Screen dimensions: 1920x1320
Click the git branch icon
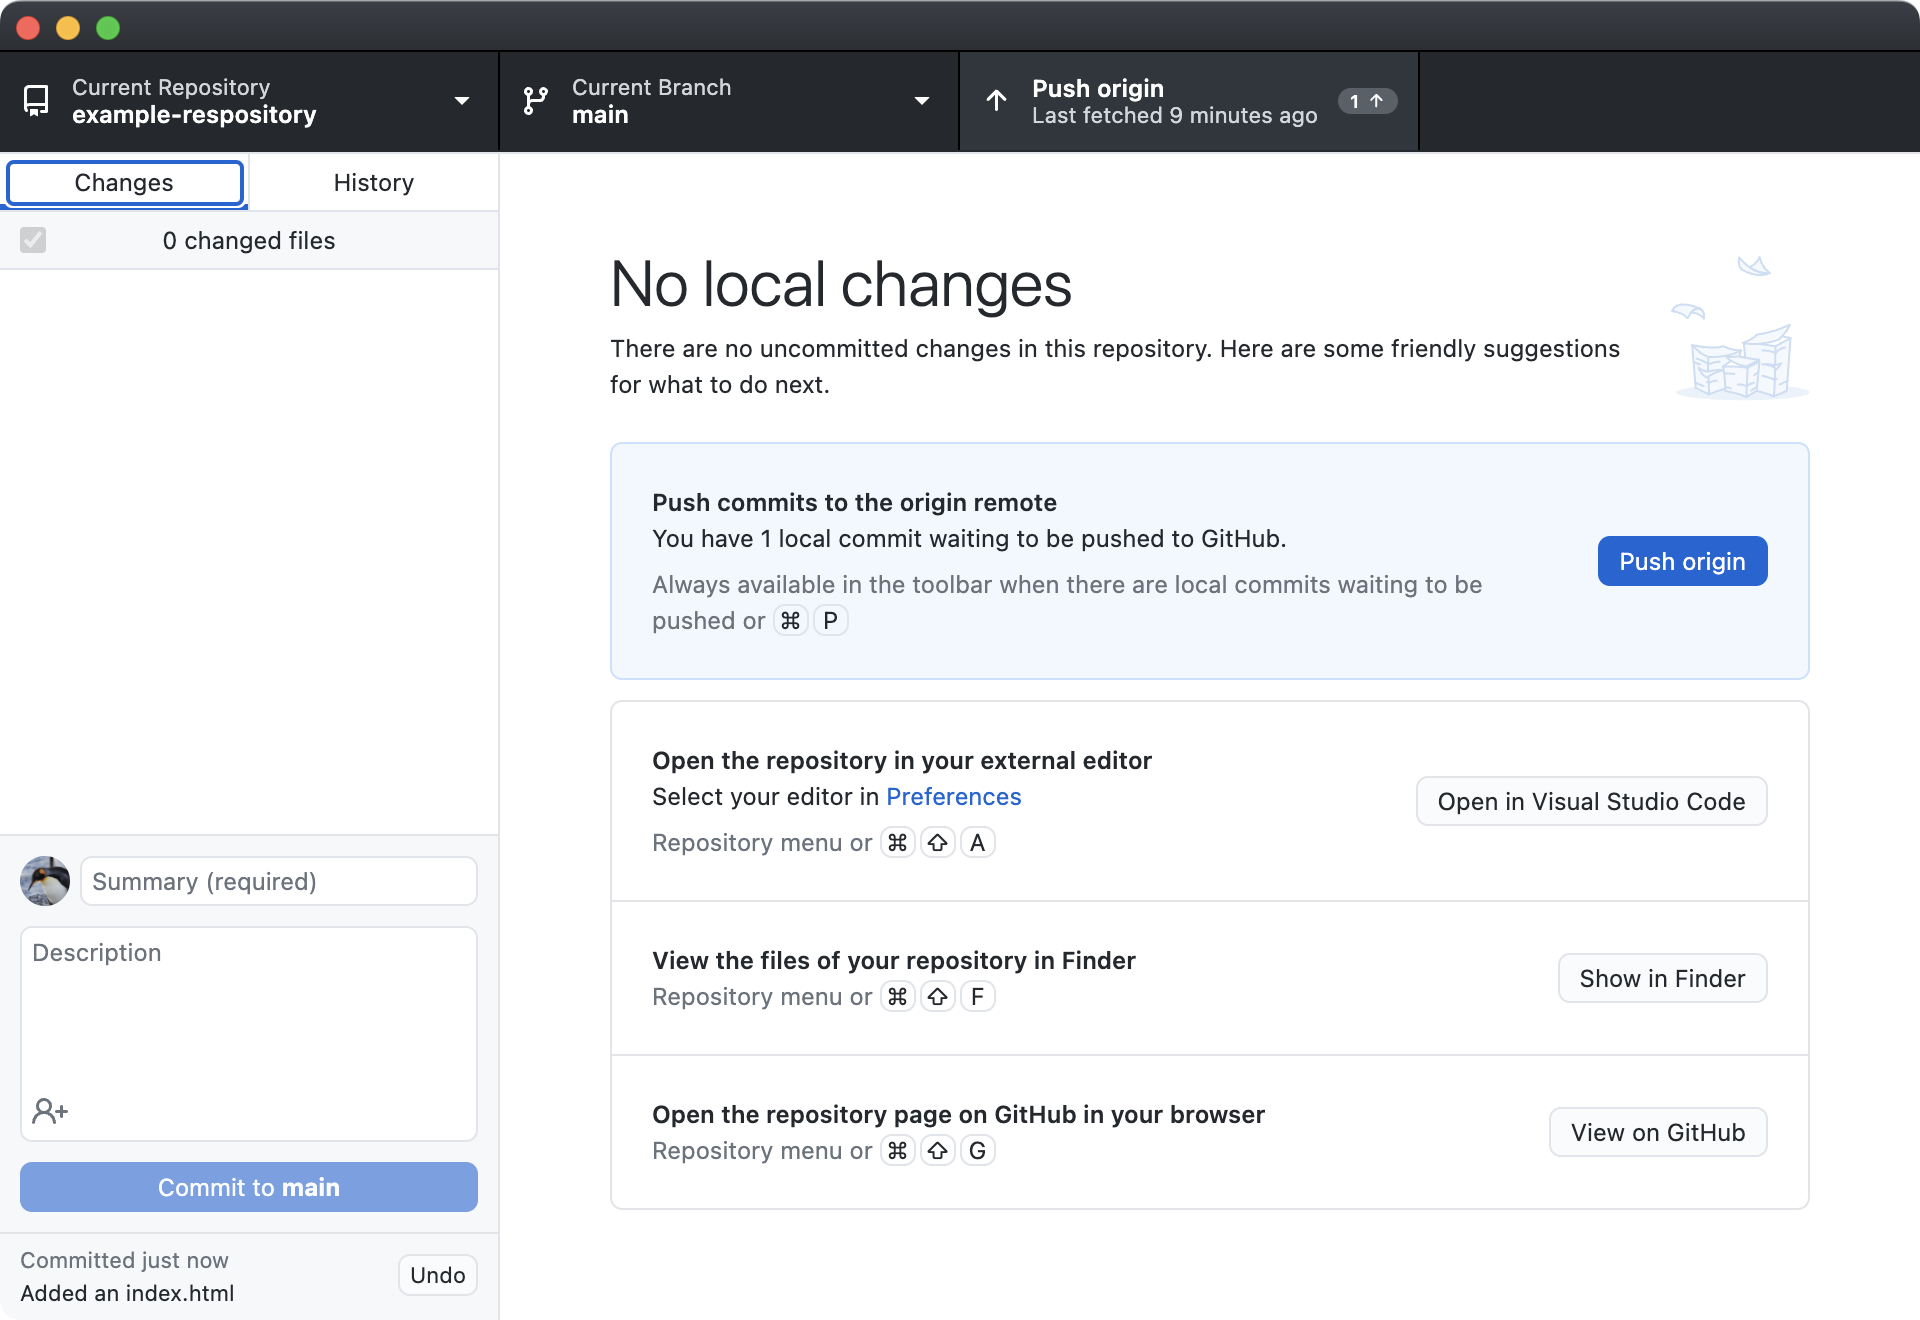pos(536,101)
